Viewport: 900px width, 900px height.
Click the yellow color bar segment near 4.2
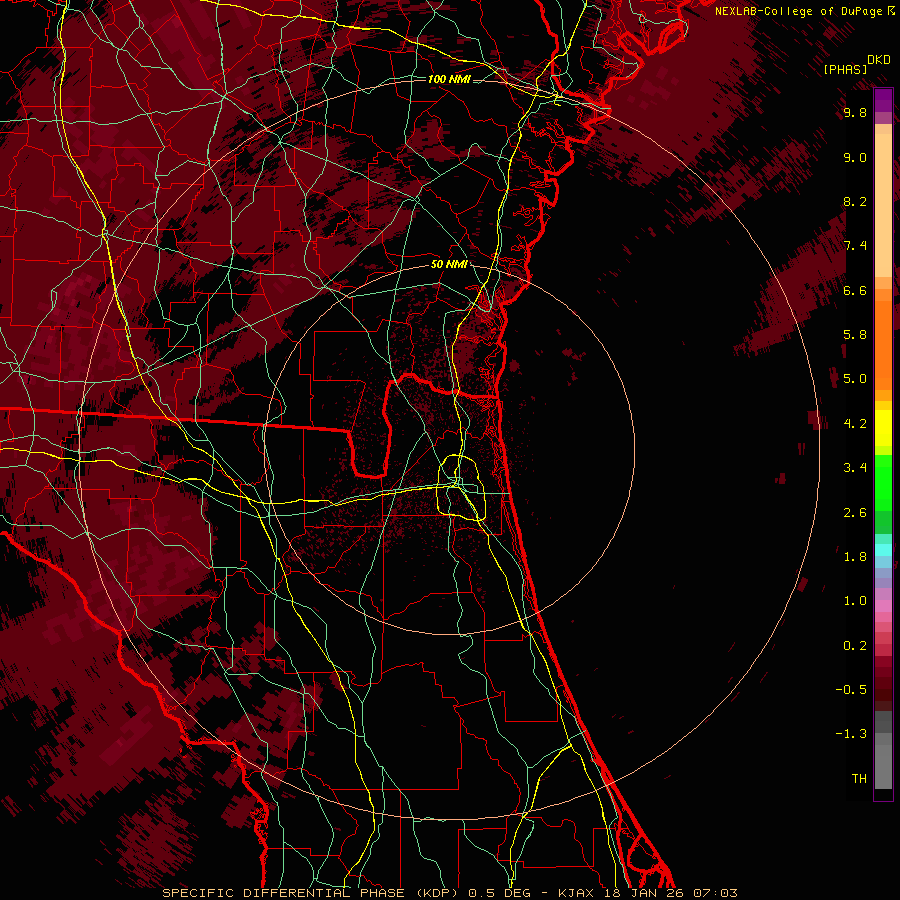coord(883,428)
